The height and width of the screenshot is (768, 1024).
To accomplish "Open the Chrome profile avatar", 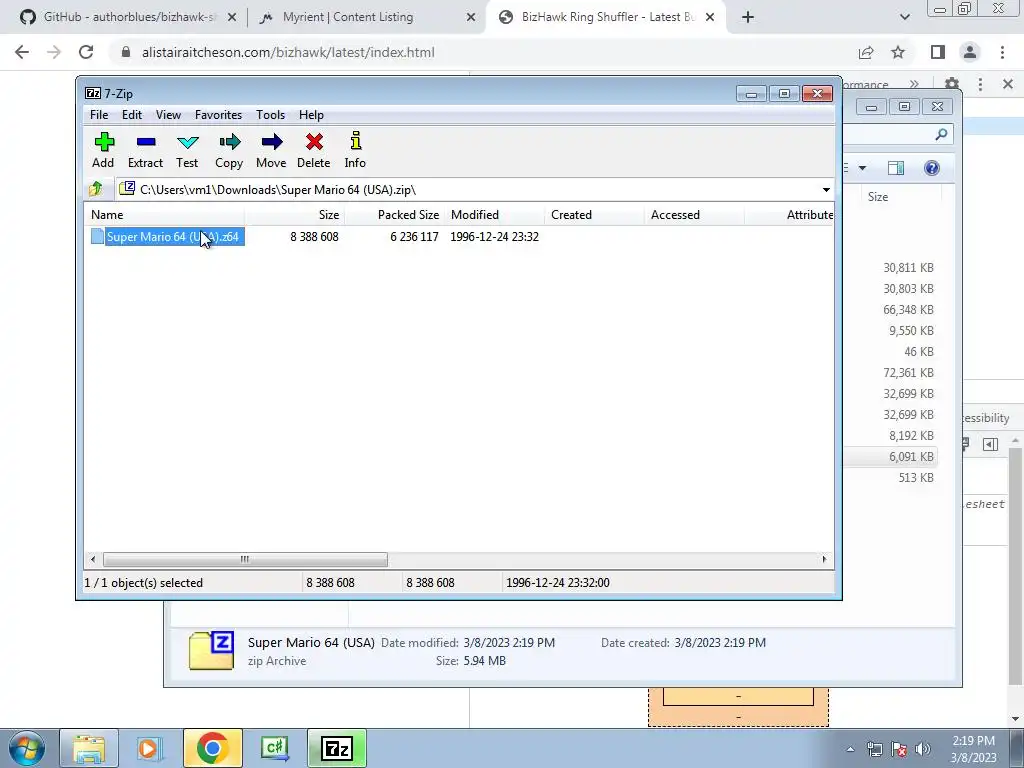I will [970, 52].
